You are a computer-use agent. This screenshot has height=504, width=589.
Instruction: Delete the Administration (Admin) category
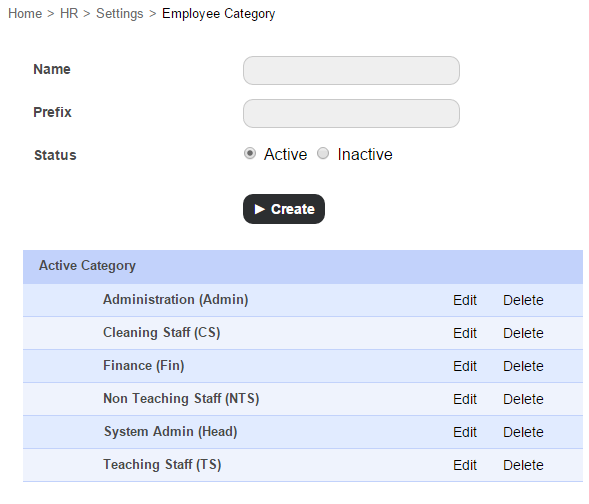click(x=523, y=300)
